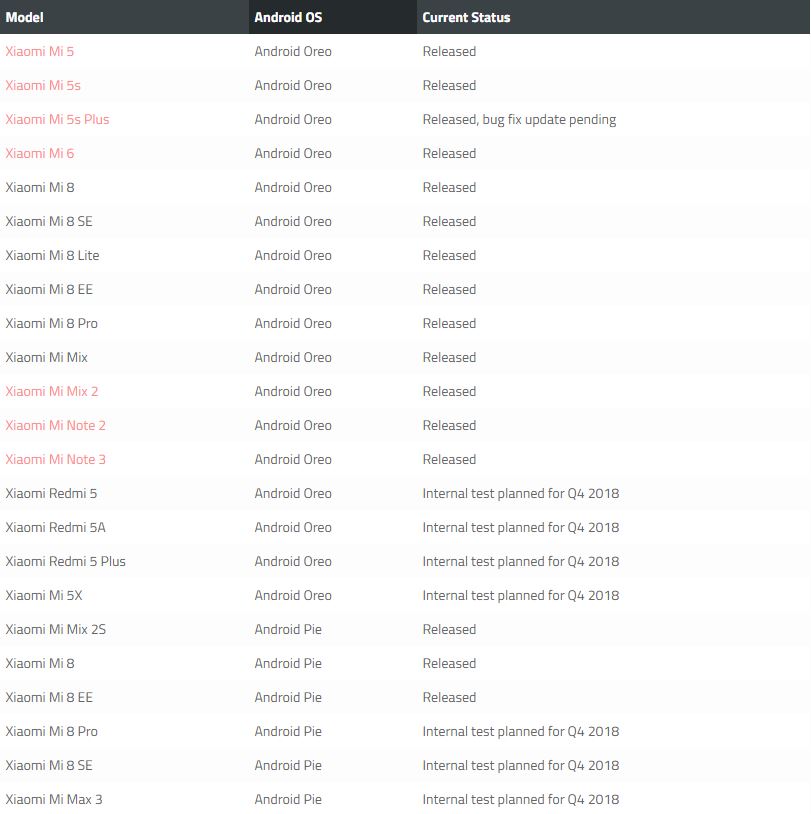The width and height of the screenshot is (811, 814).
Task: Click the Xiaomi Mi 5s link
Action: click(x=43, y=85)
